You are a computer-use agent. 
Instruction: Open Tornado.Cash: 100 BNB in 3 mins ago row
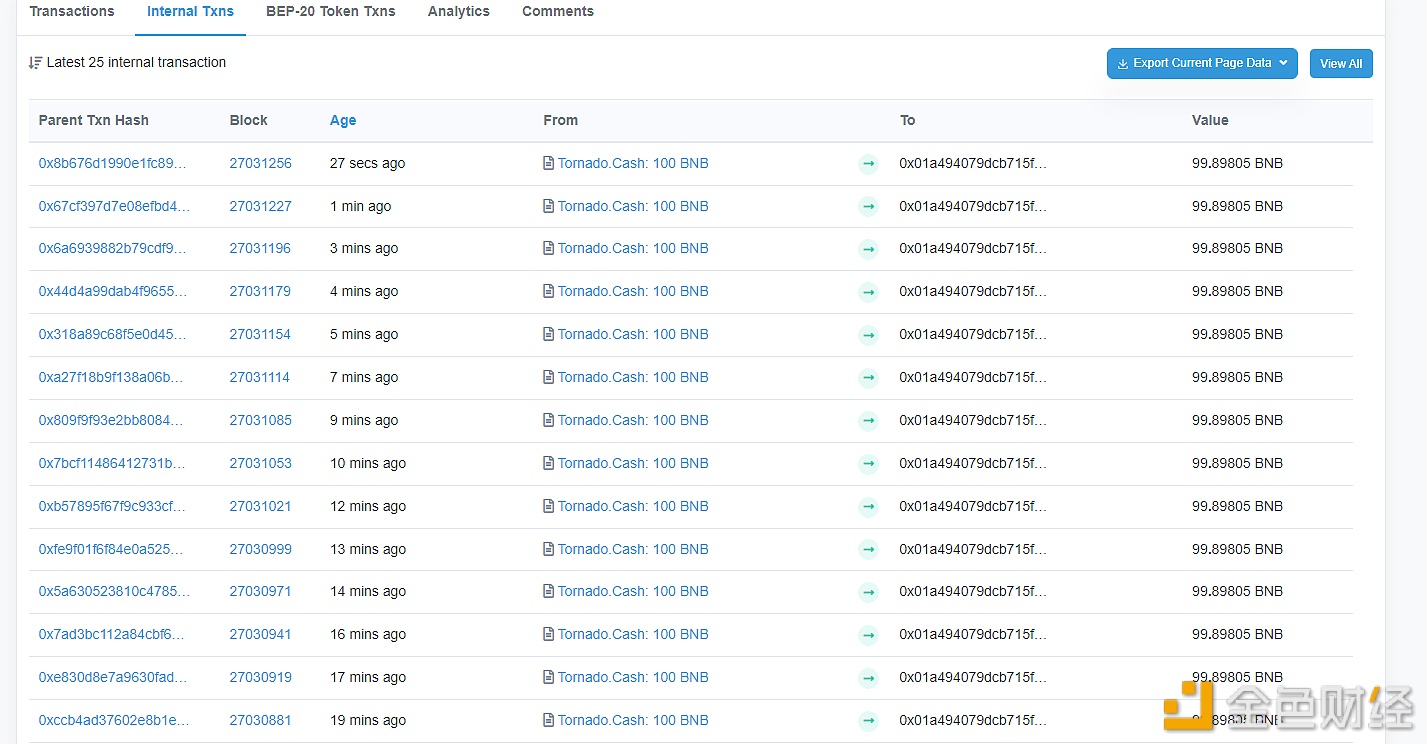point(633,248)
